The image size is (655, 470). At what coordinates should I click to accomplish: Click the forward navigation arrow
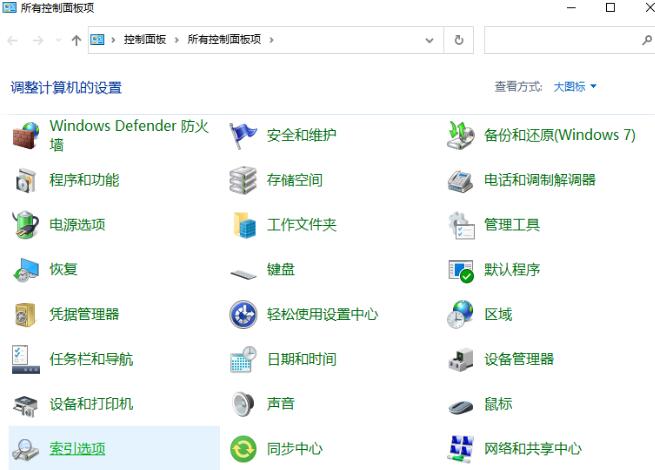tap(38, 40)
